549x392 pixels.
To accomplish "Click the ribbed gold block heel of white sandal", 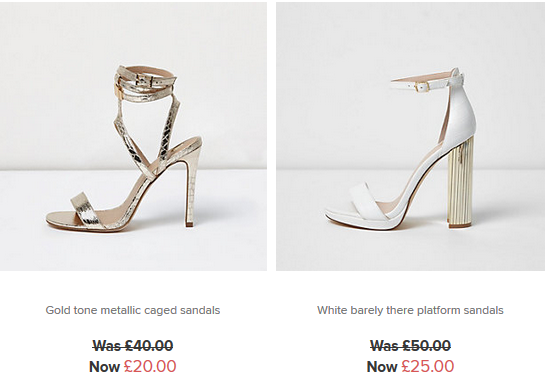I will (x=461, y=182).
